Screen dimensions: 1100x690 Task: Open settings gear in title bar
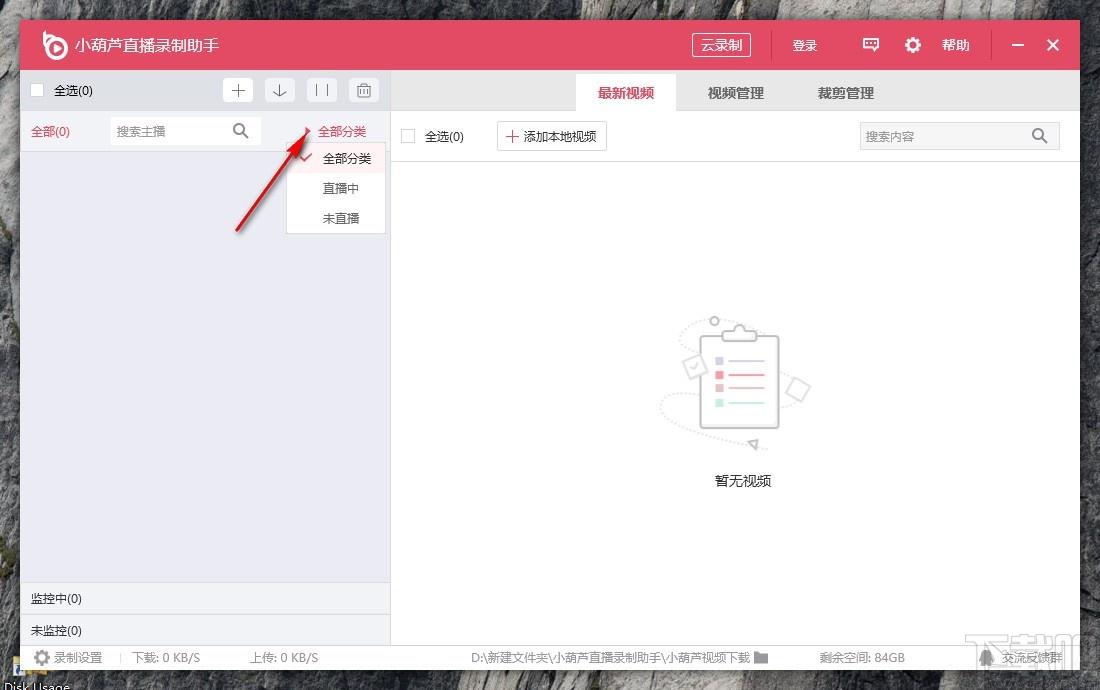(912, 45)
